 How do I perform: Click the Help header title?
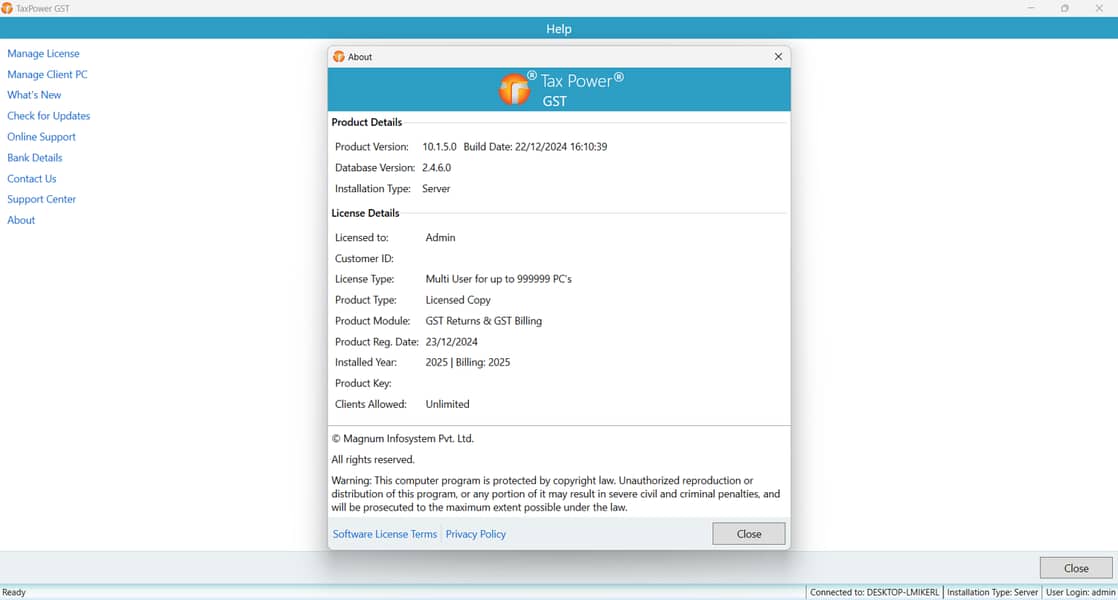coord(559,29)
